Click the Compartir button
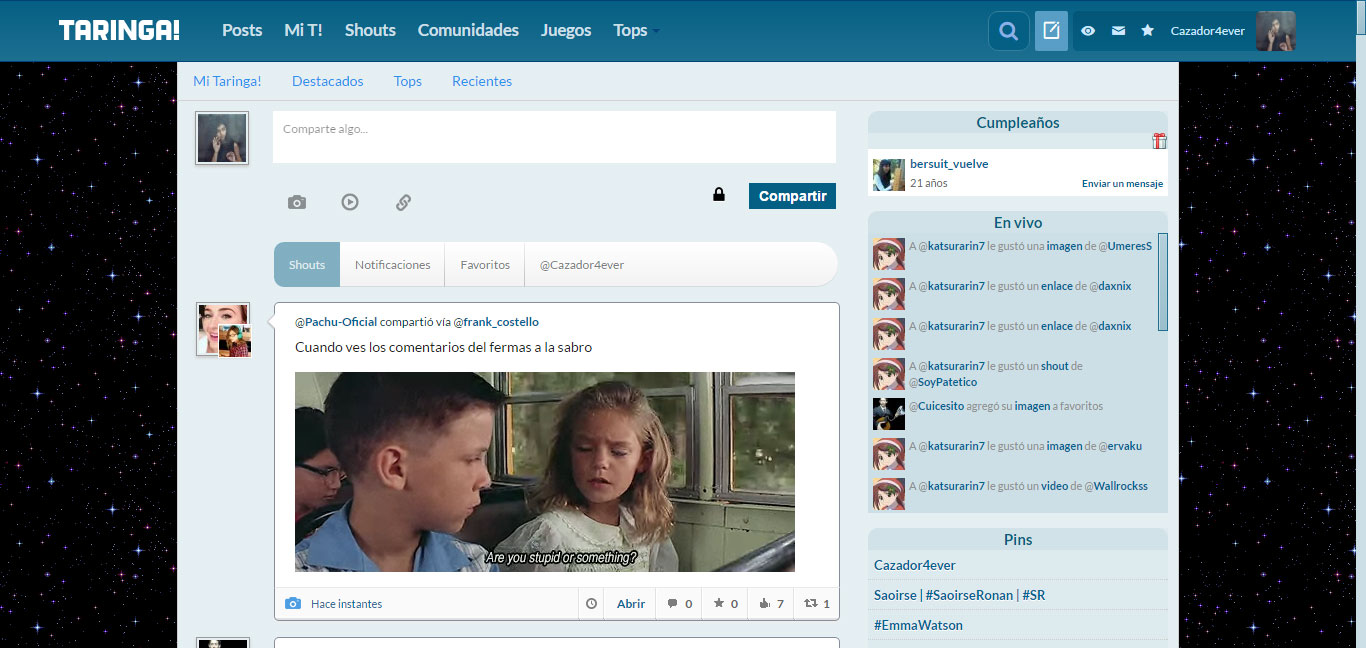 tap(792, 196)
